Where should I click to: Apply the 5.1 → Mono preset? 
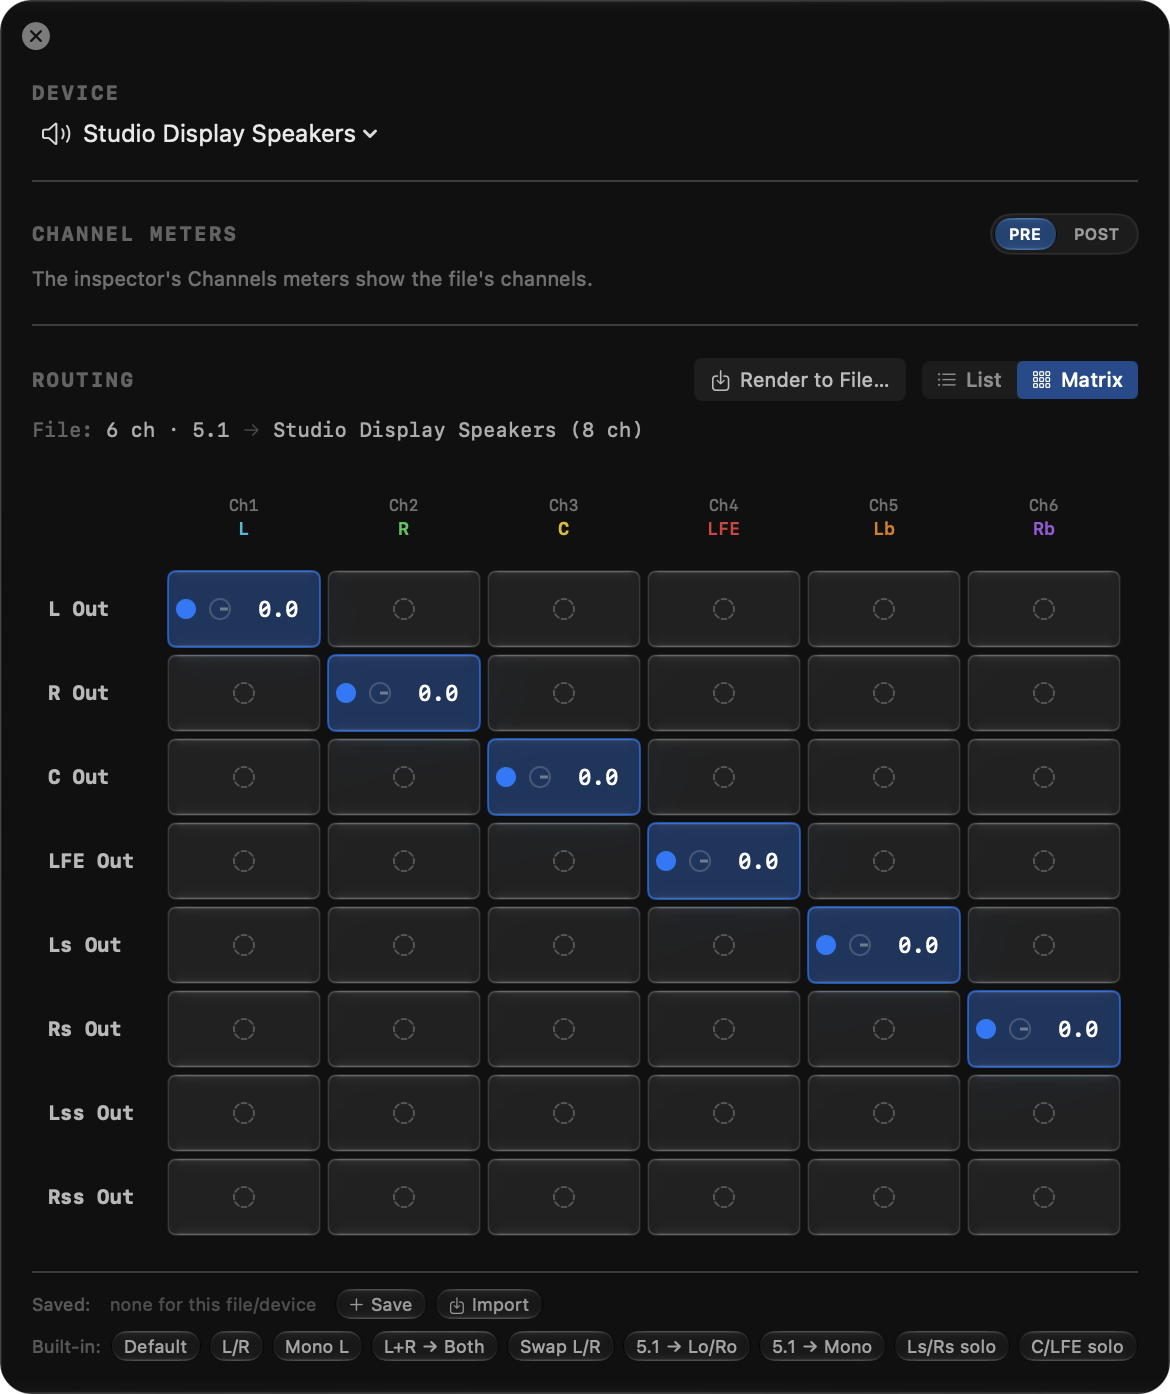(x=822, y=1347)
